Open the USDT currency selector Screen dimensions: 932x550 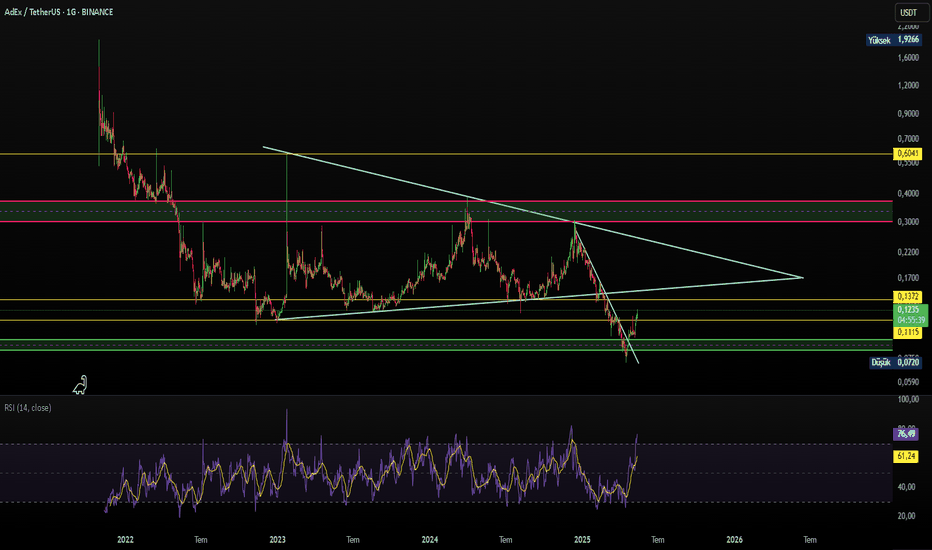908,12
